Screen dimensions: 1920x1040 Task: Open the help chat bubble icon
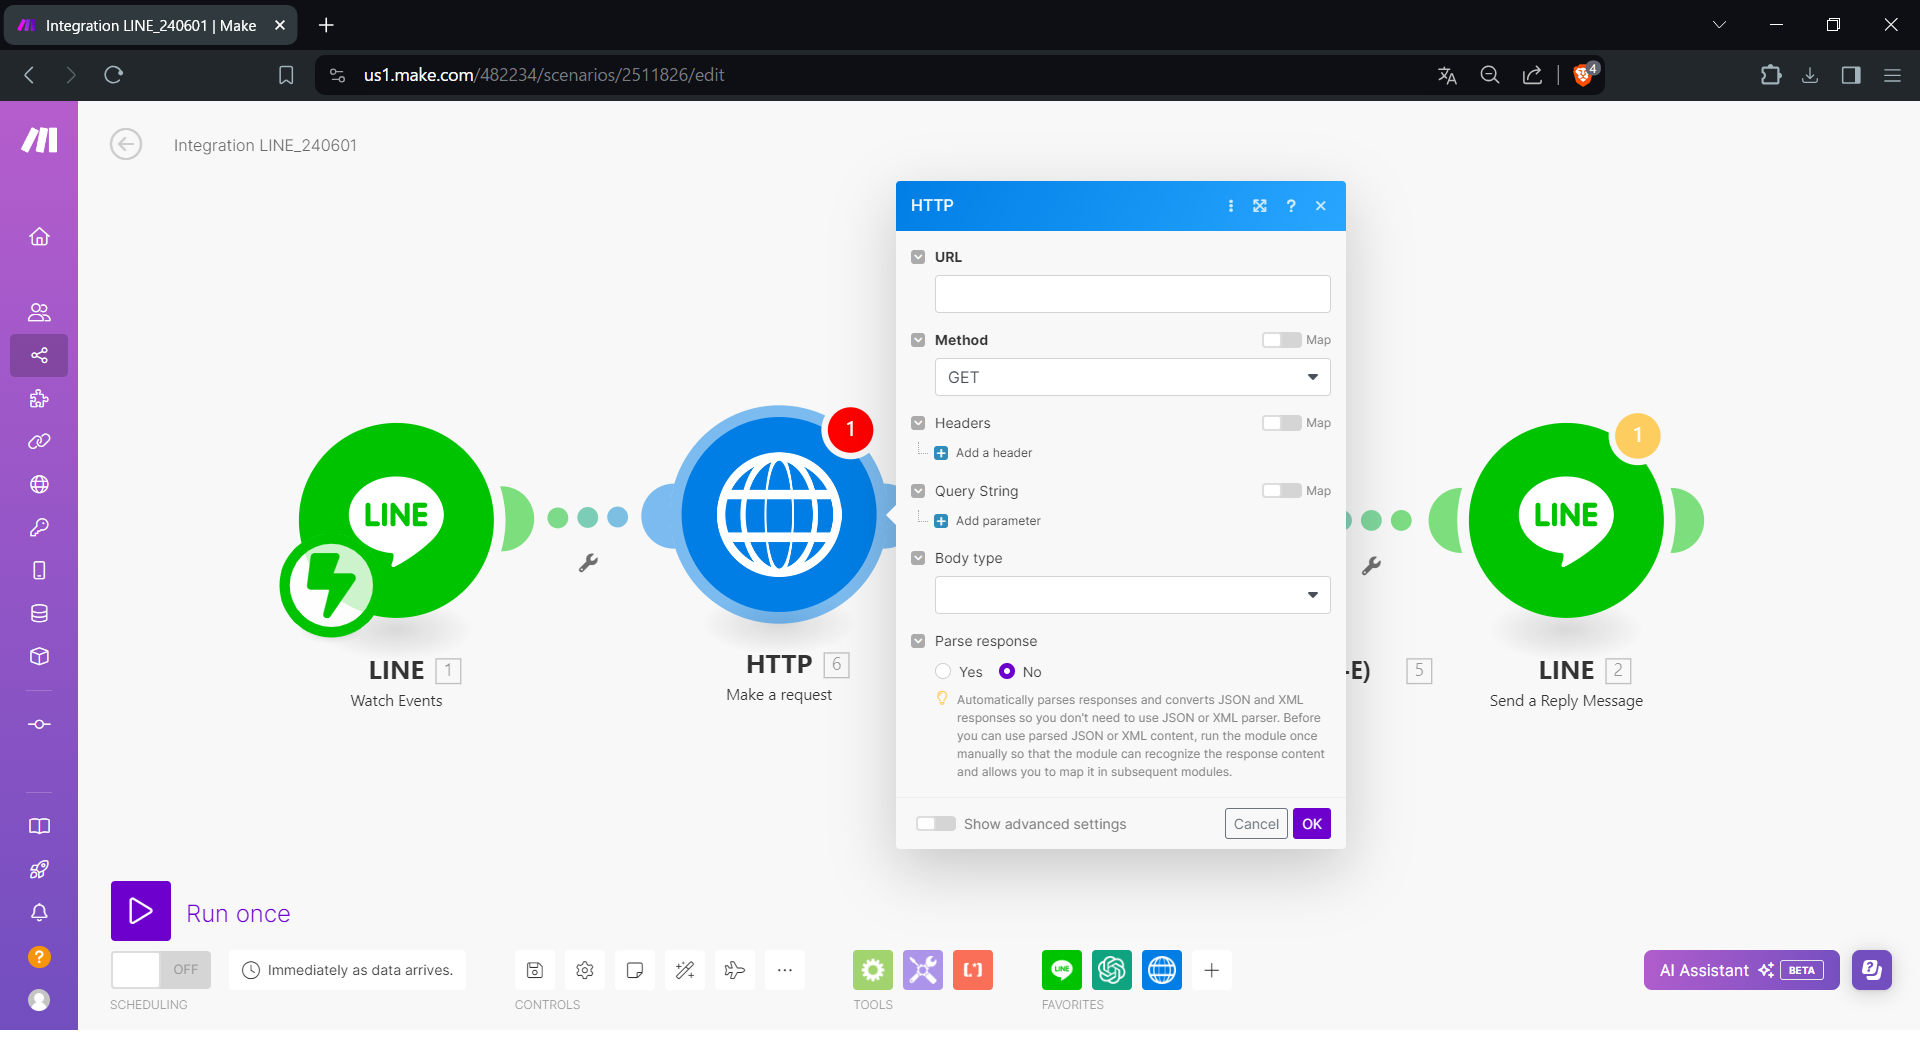pyautogui.click(x=1871, y=970)
